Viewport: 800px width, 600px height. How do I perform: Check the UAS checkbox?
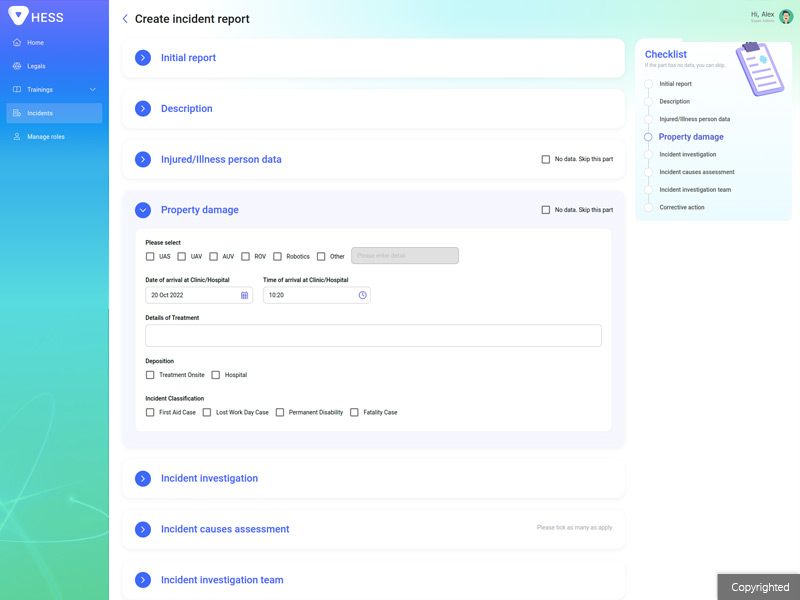150,257
